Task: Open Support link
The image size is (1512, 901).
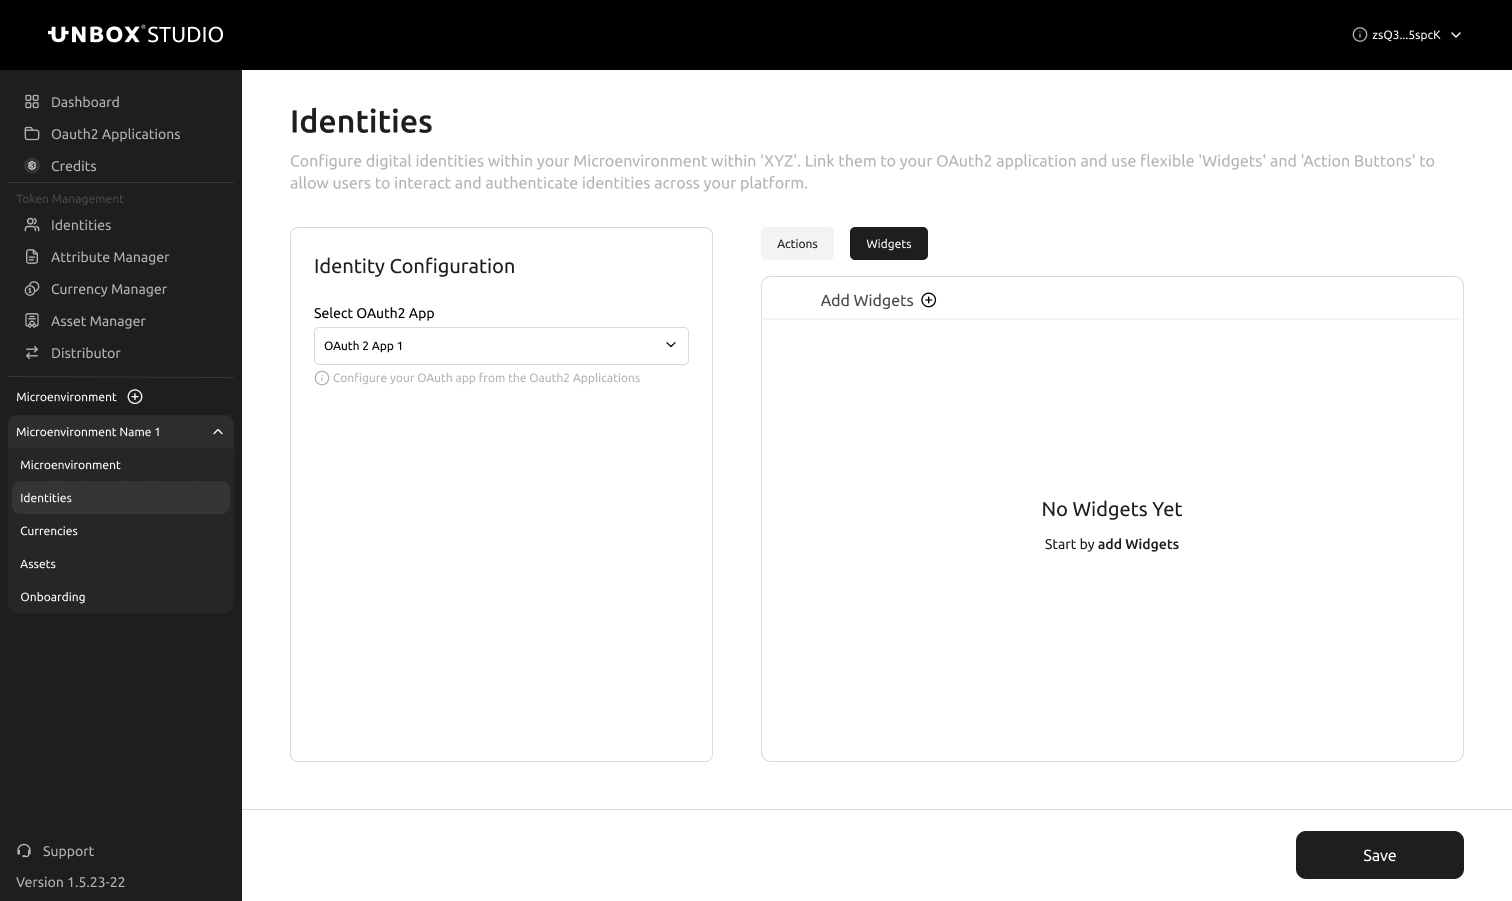Action: [68, 851]
